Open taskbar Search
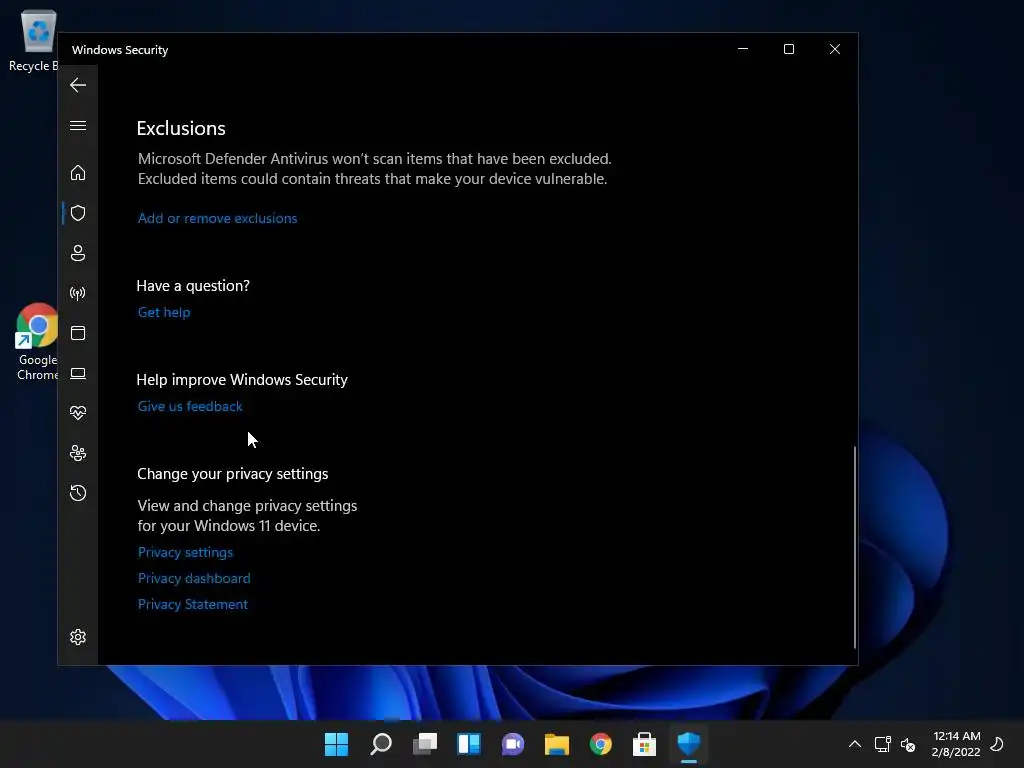This screenshot has height=768, width=1024. coord(381,744)
